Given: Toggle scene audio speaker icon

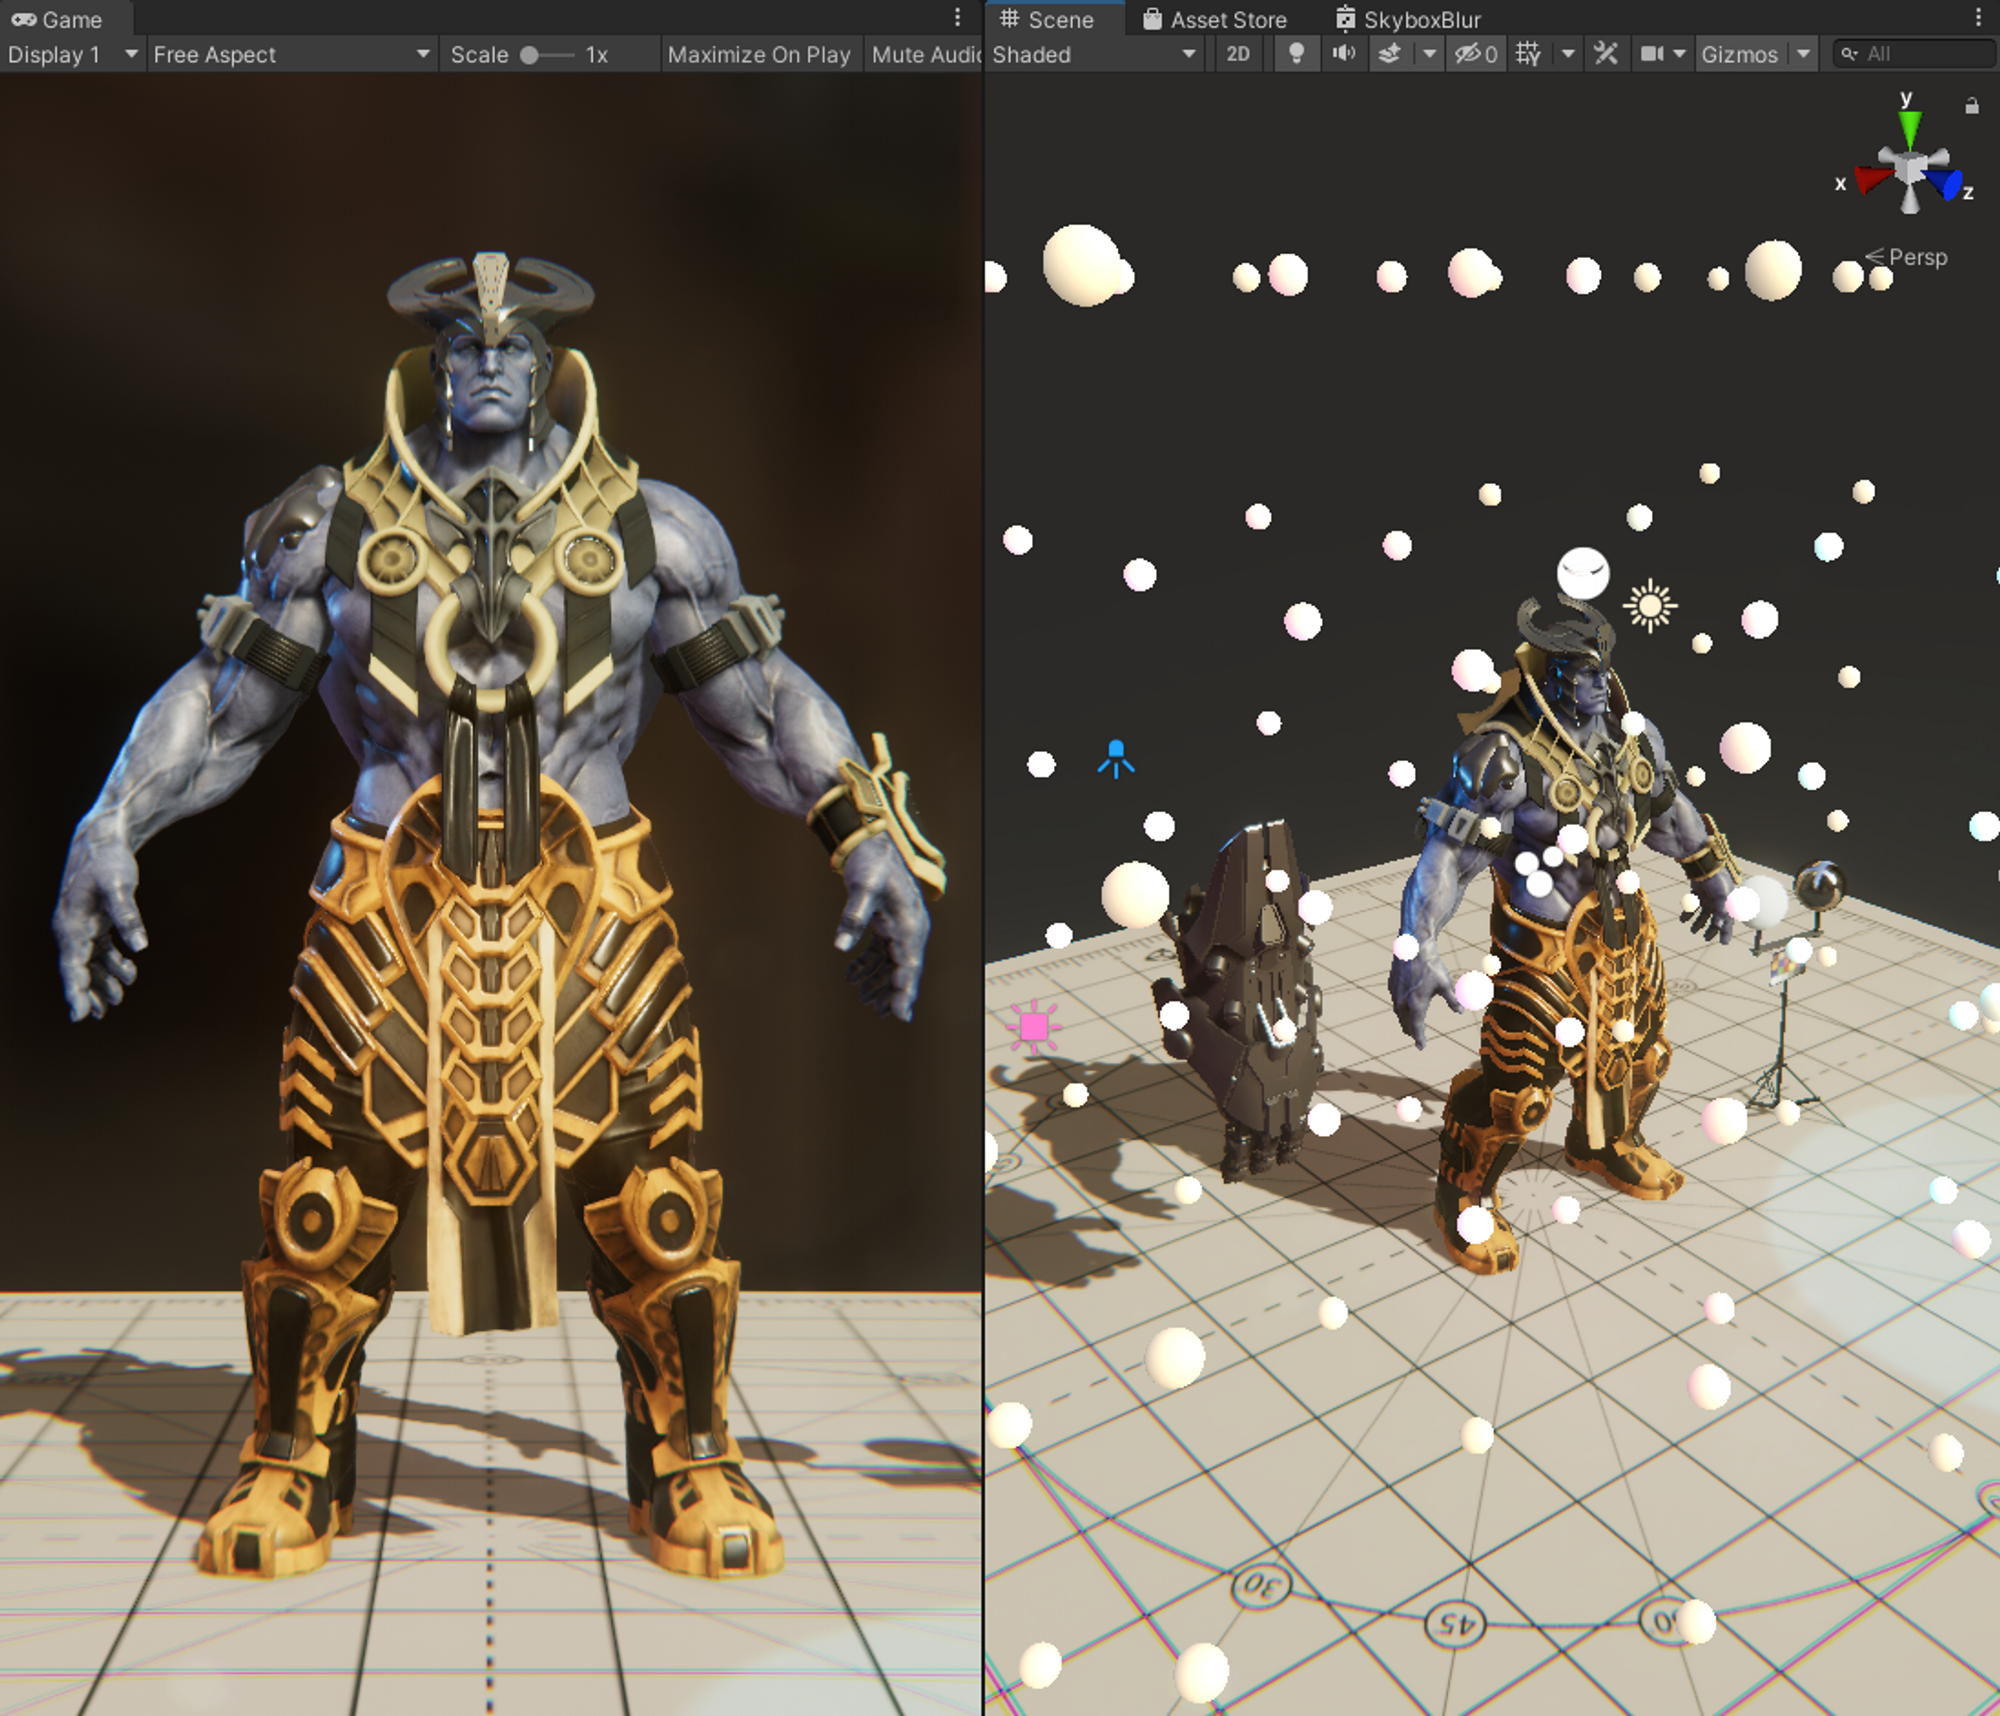Looking at the screenshot, I should pyautogui.click(x=1343, y=54).
